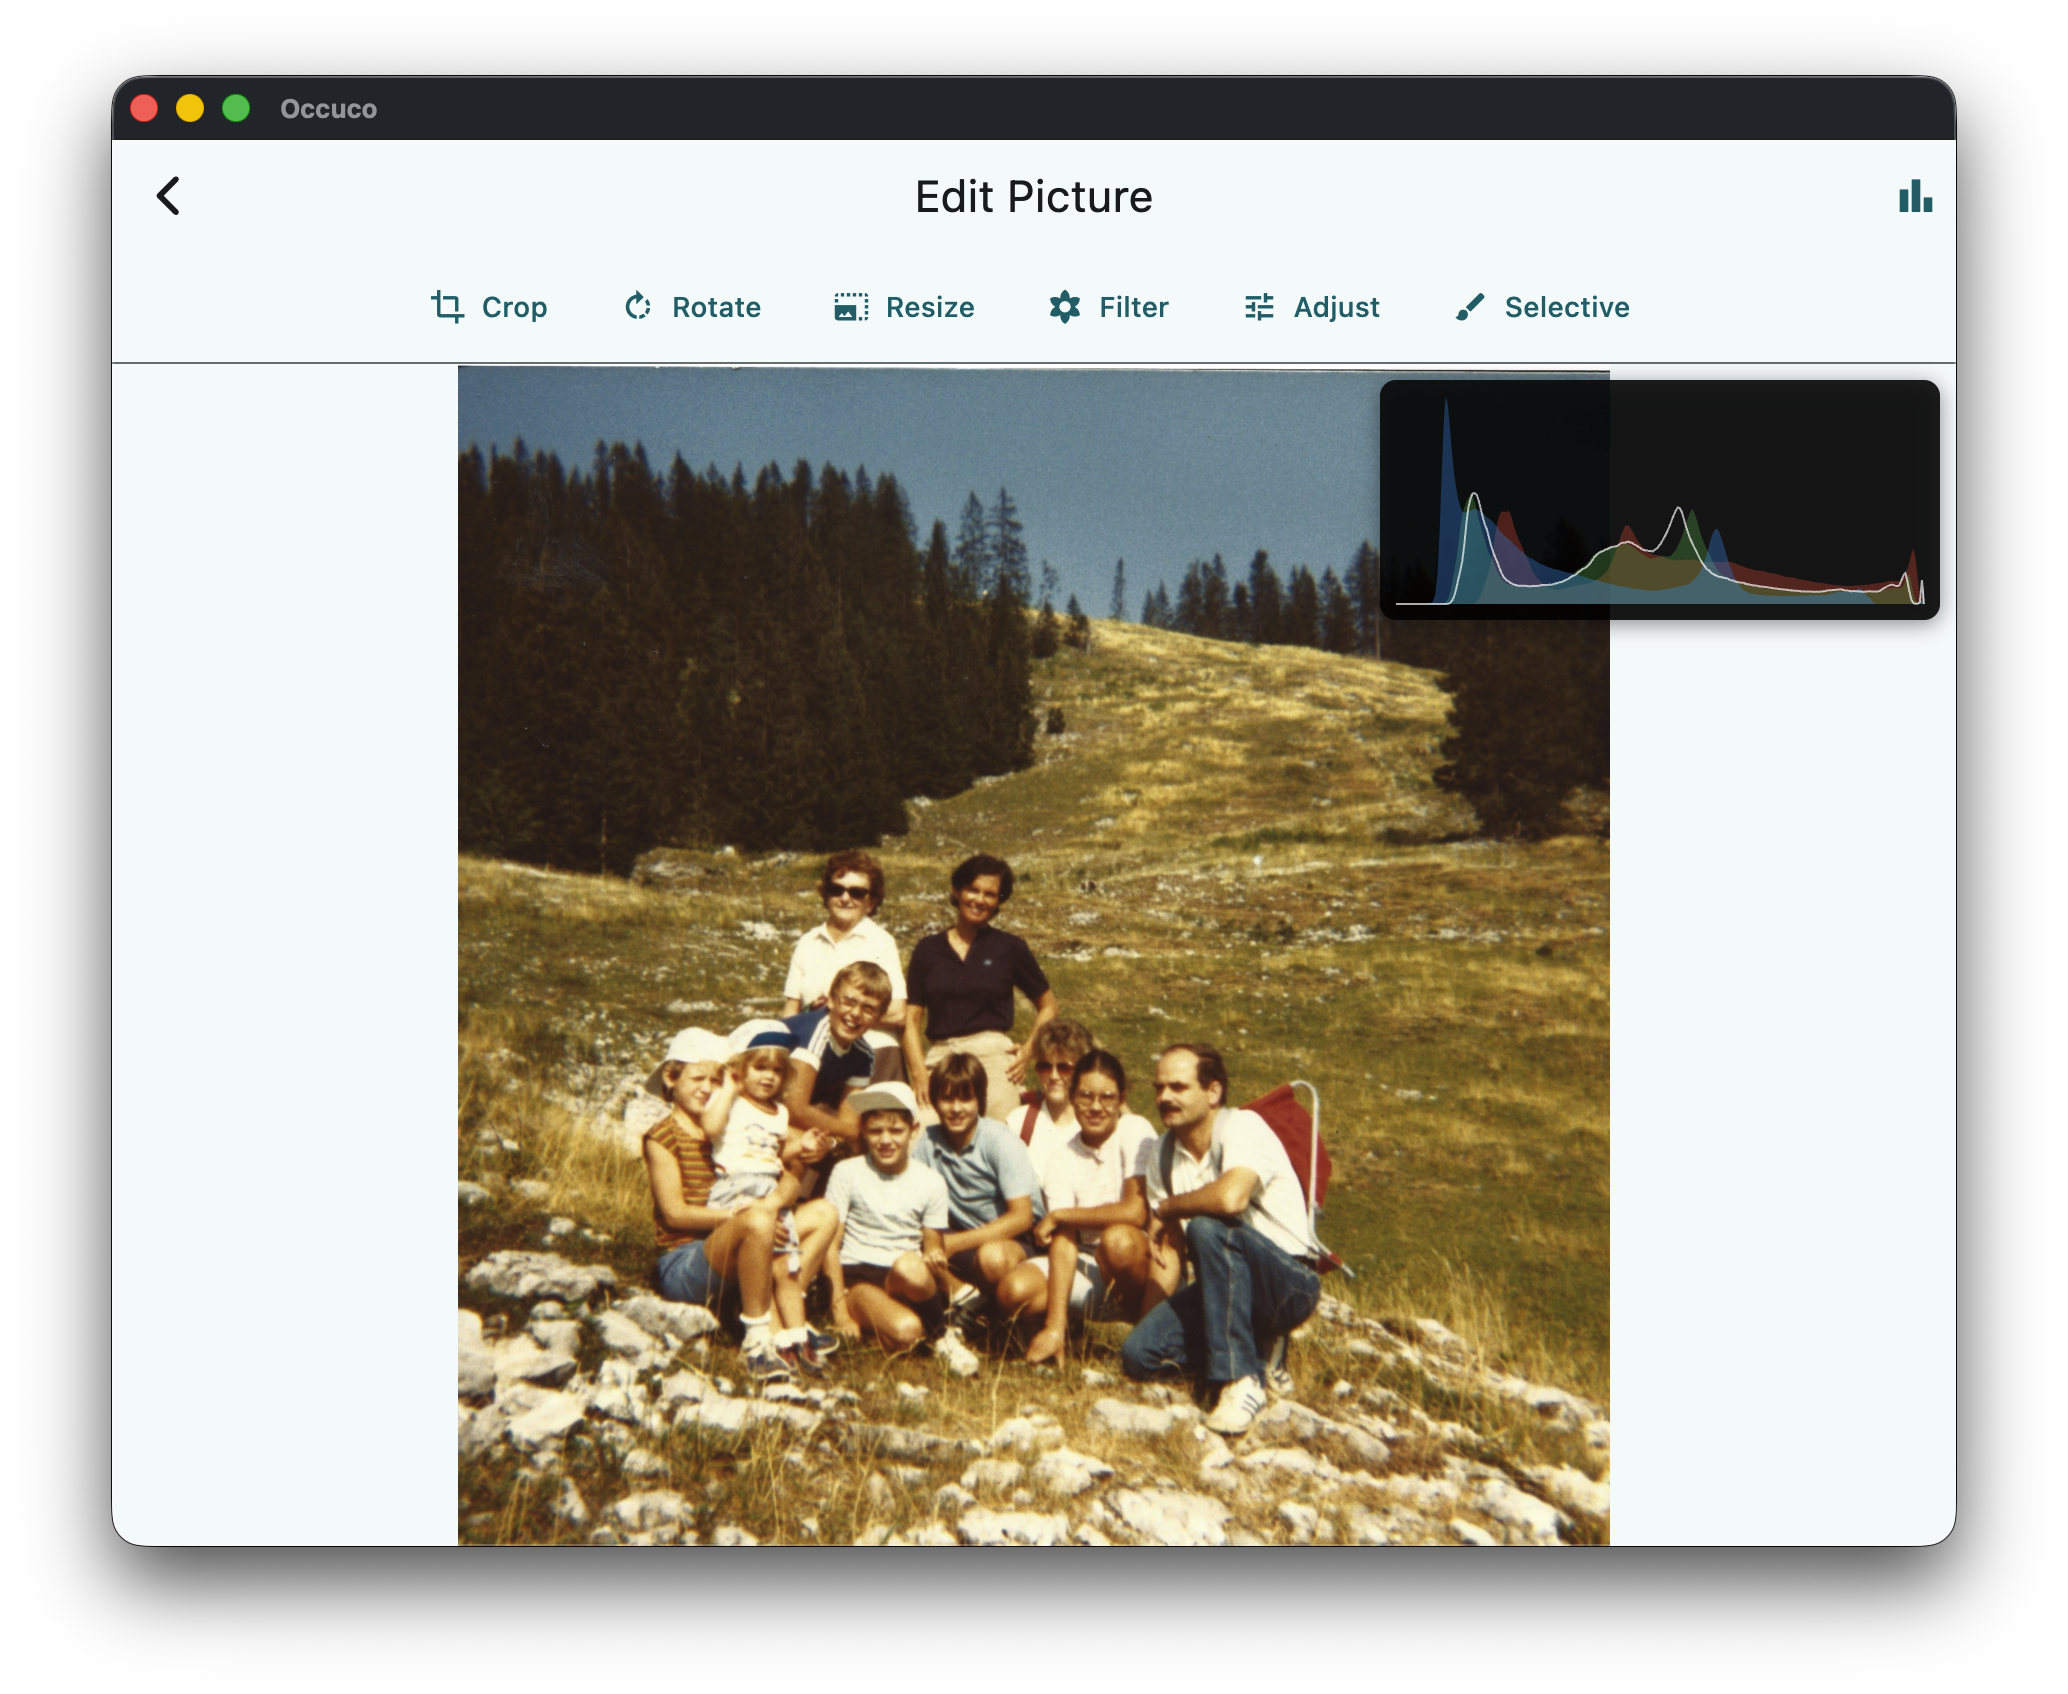This screenshot has height=1694, width=2068.
Task: Click the Resize label
Action: (930, 307)
